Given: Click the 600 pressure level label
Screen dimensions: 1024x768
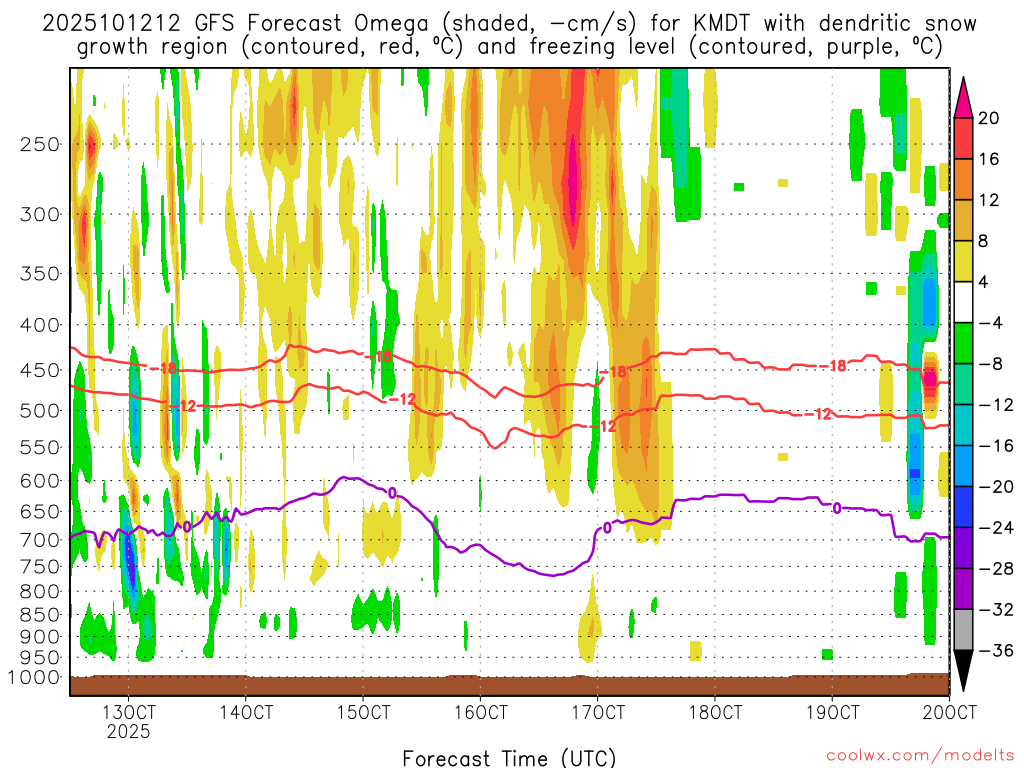Looking at the screenshot, I should (x=40, y=481).
